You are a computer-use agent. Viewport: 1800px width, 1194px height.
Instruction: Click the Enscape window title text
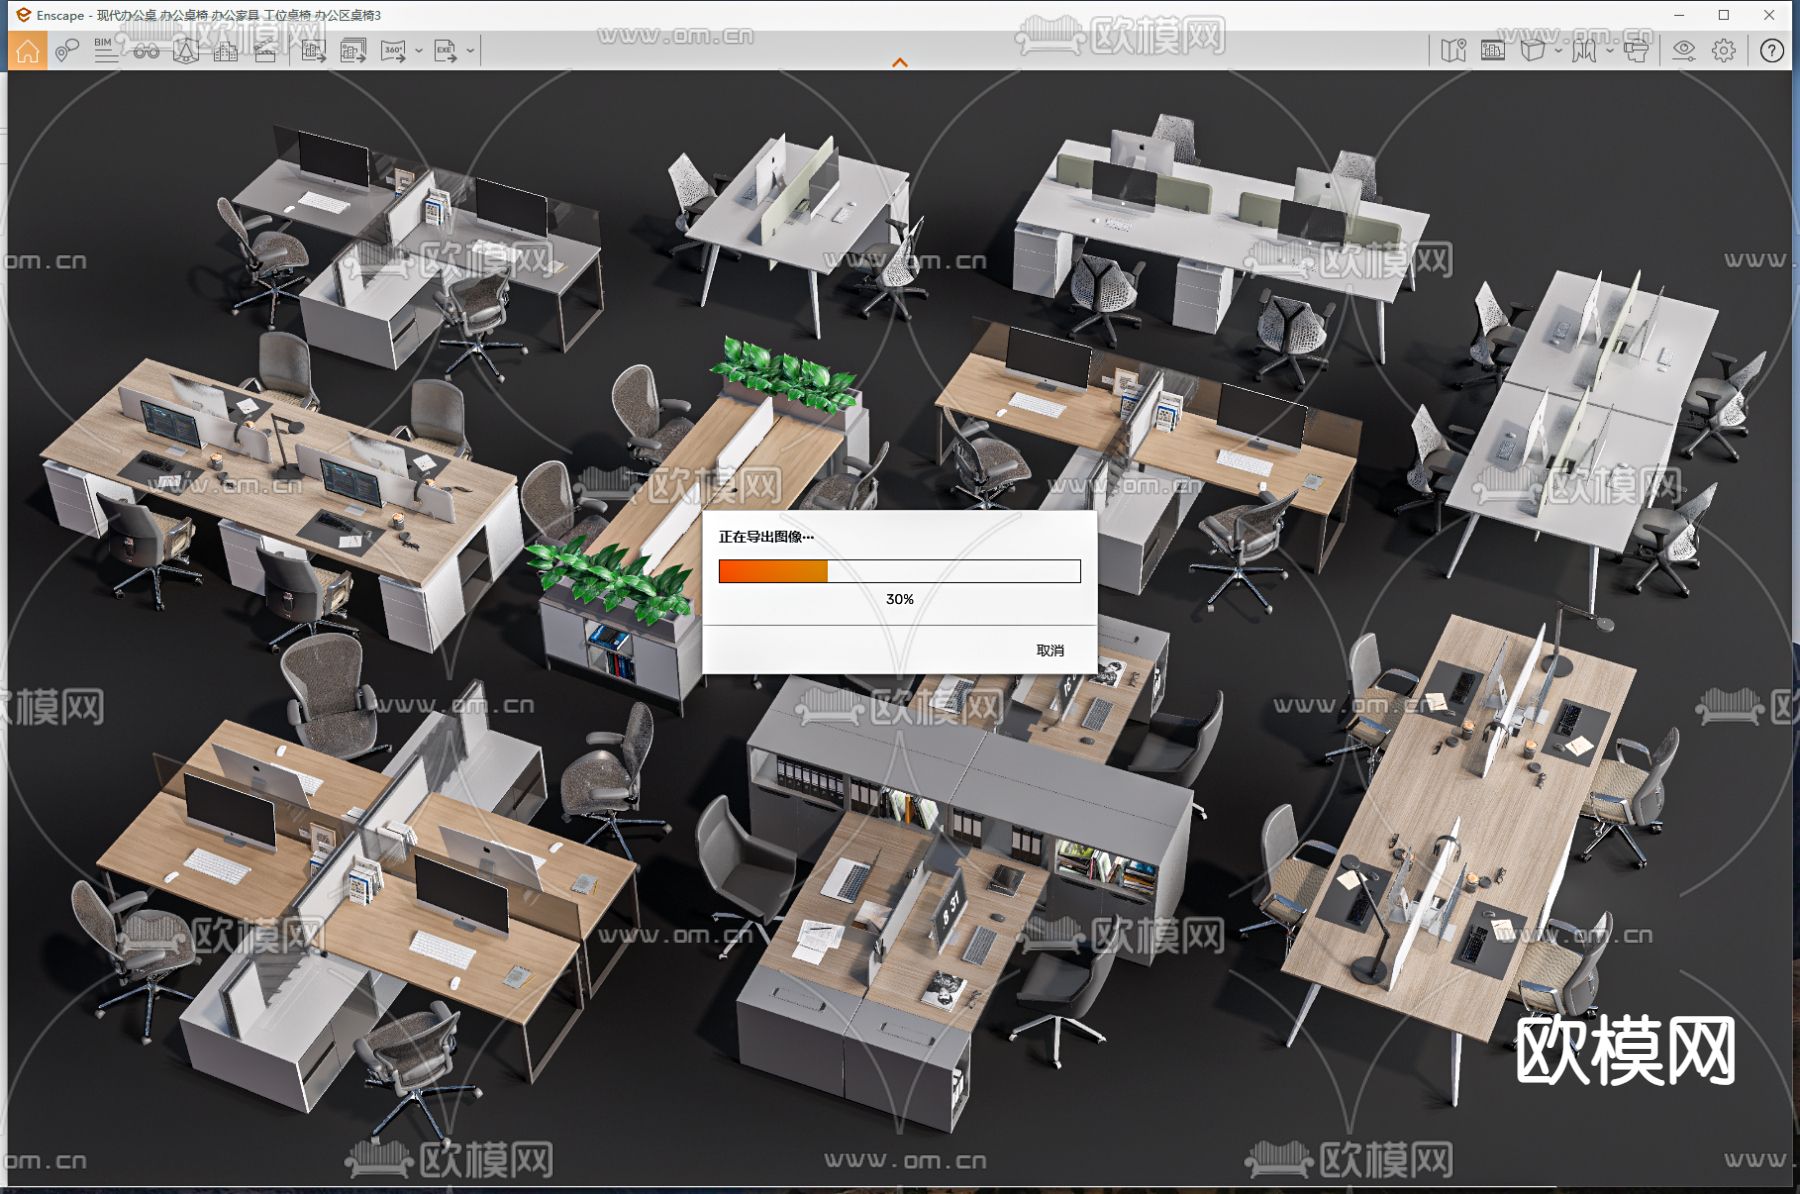(209, 15)
